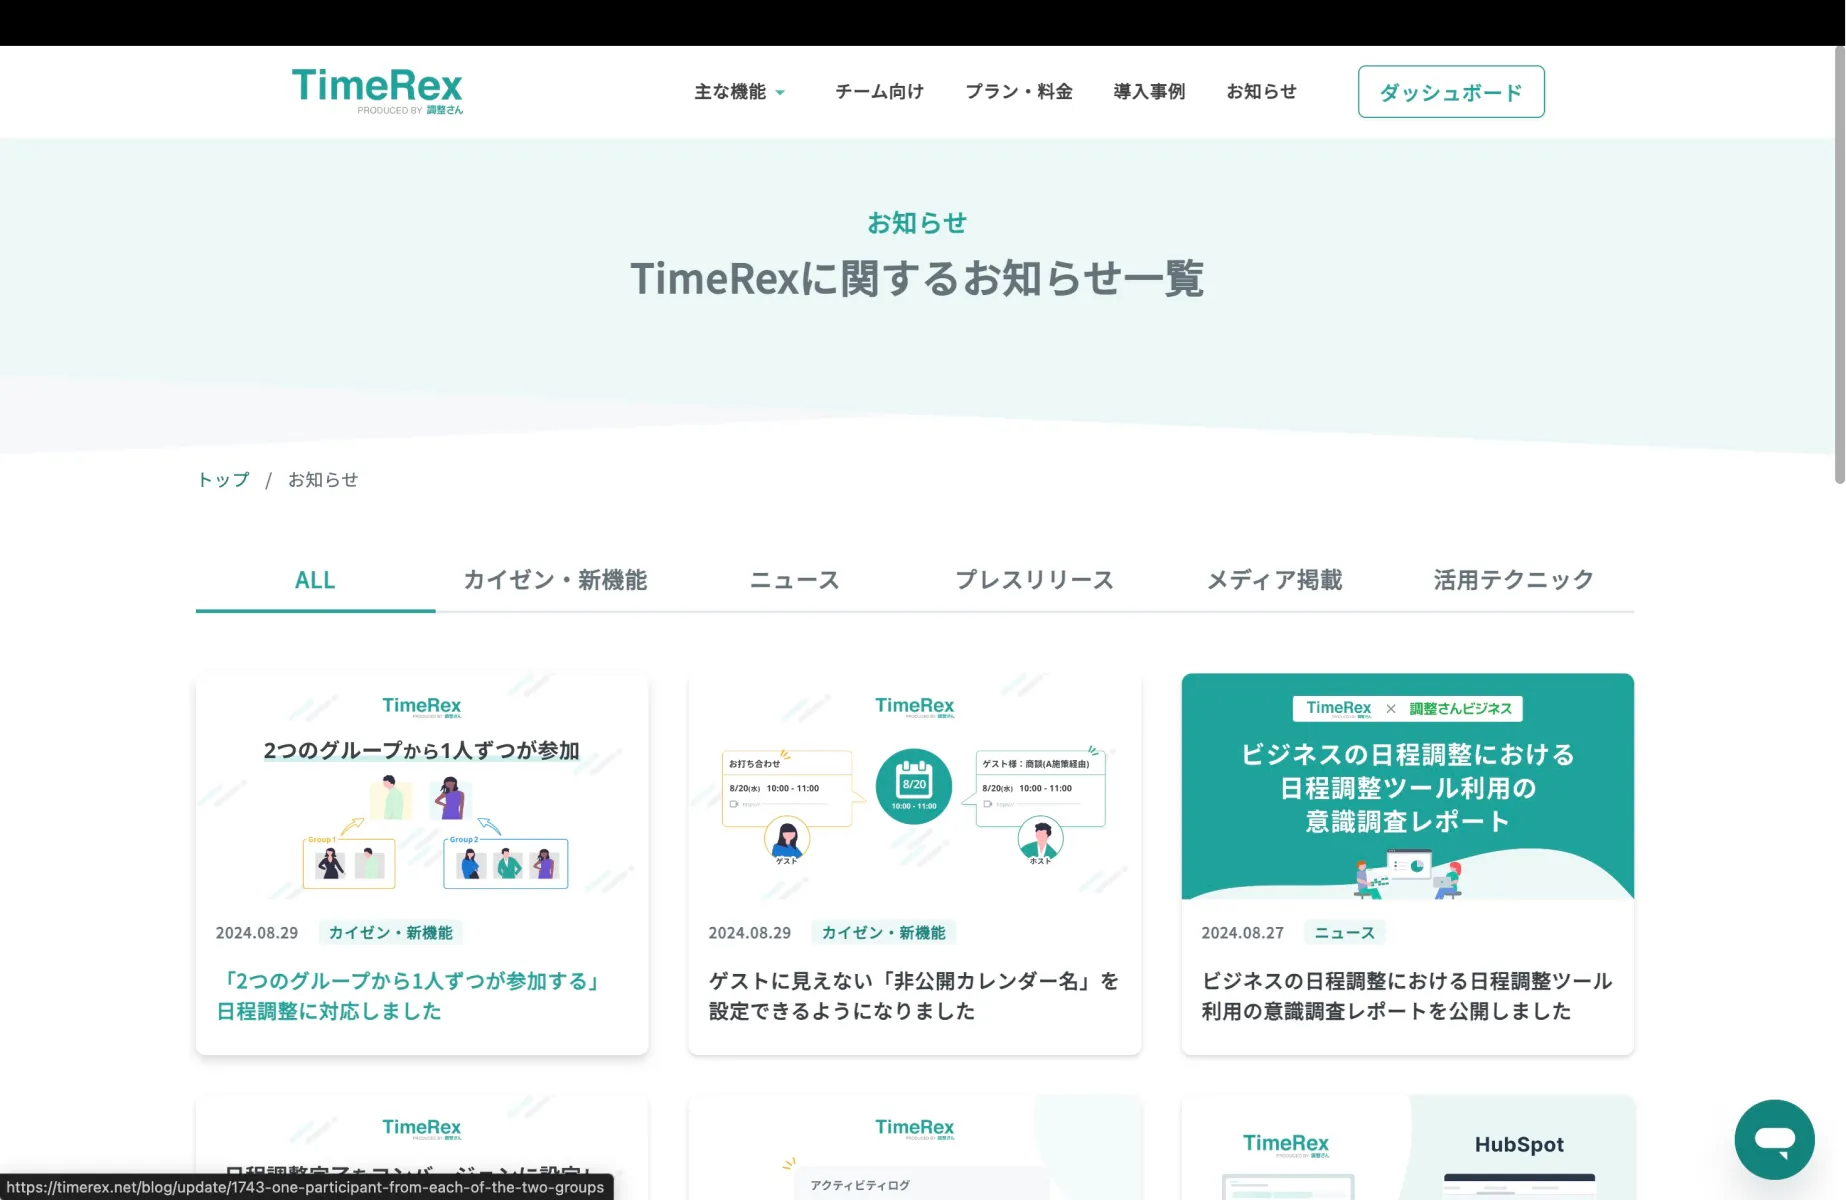
Task: Open article ゲストに見えない「非公開カレンダー名」
Action: pos(914,996)
